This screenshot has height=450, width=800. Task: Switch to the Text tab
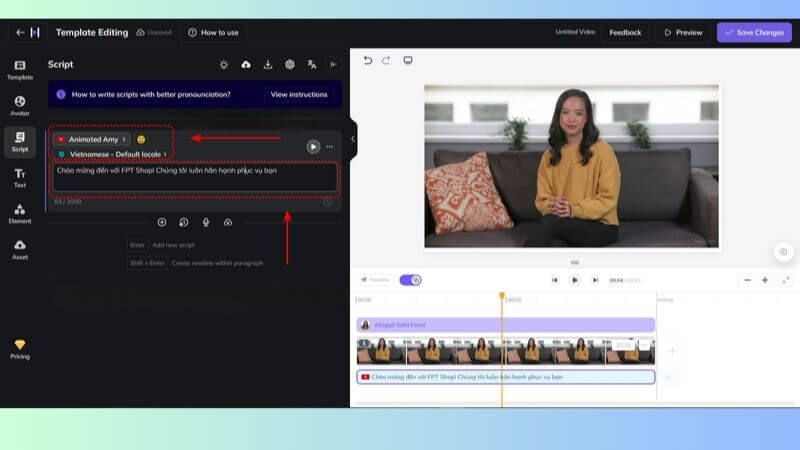tap(19, 177)
